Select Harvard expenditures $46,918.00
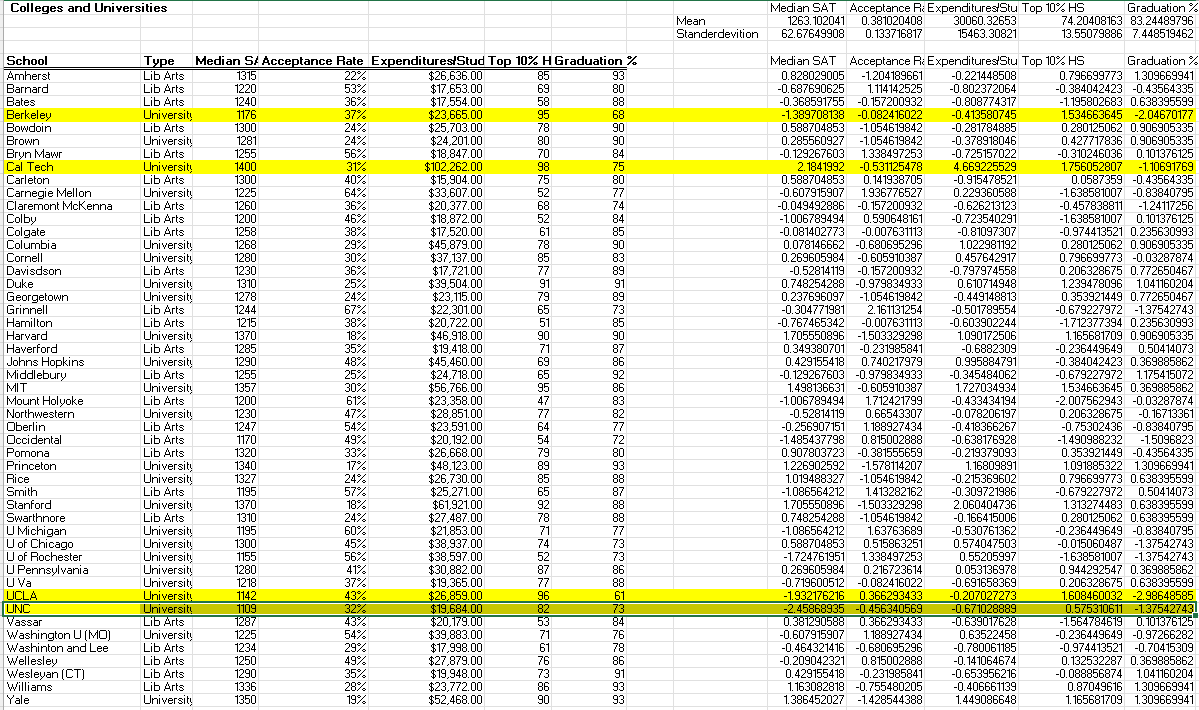Image resolution: width=1199 pixels, height=710 pixels. 456,336
